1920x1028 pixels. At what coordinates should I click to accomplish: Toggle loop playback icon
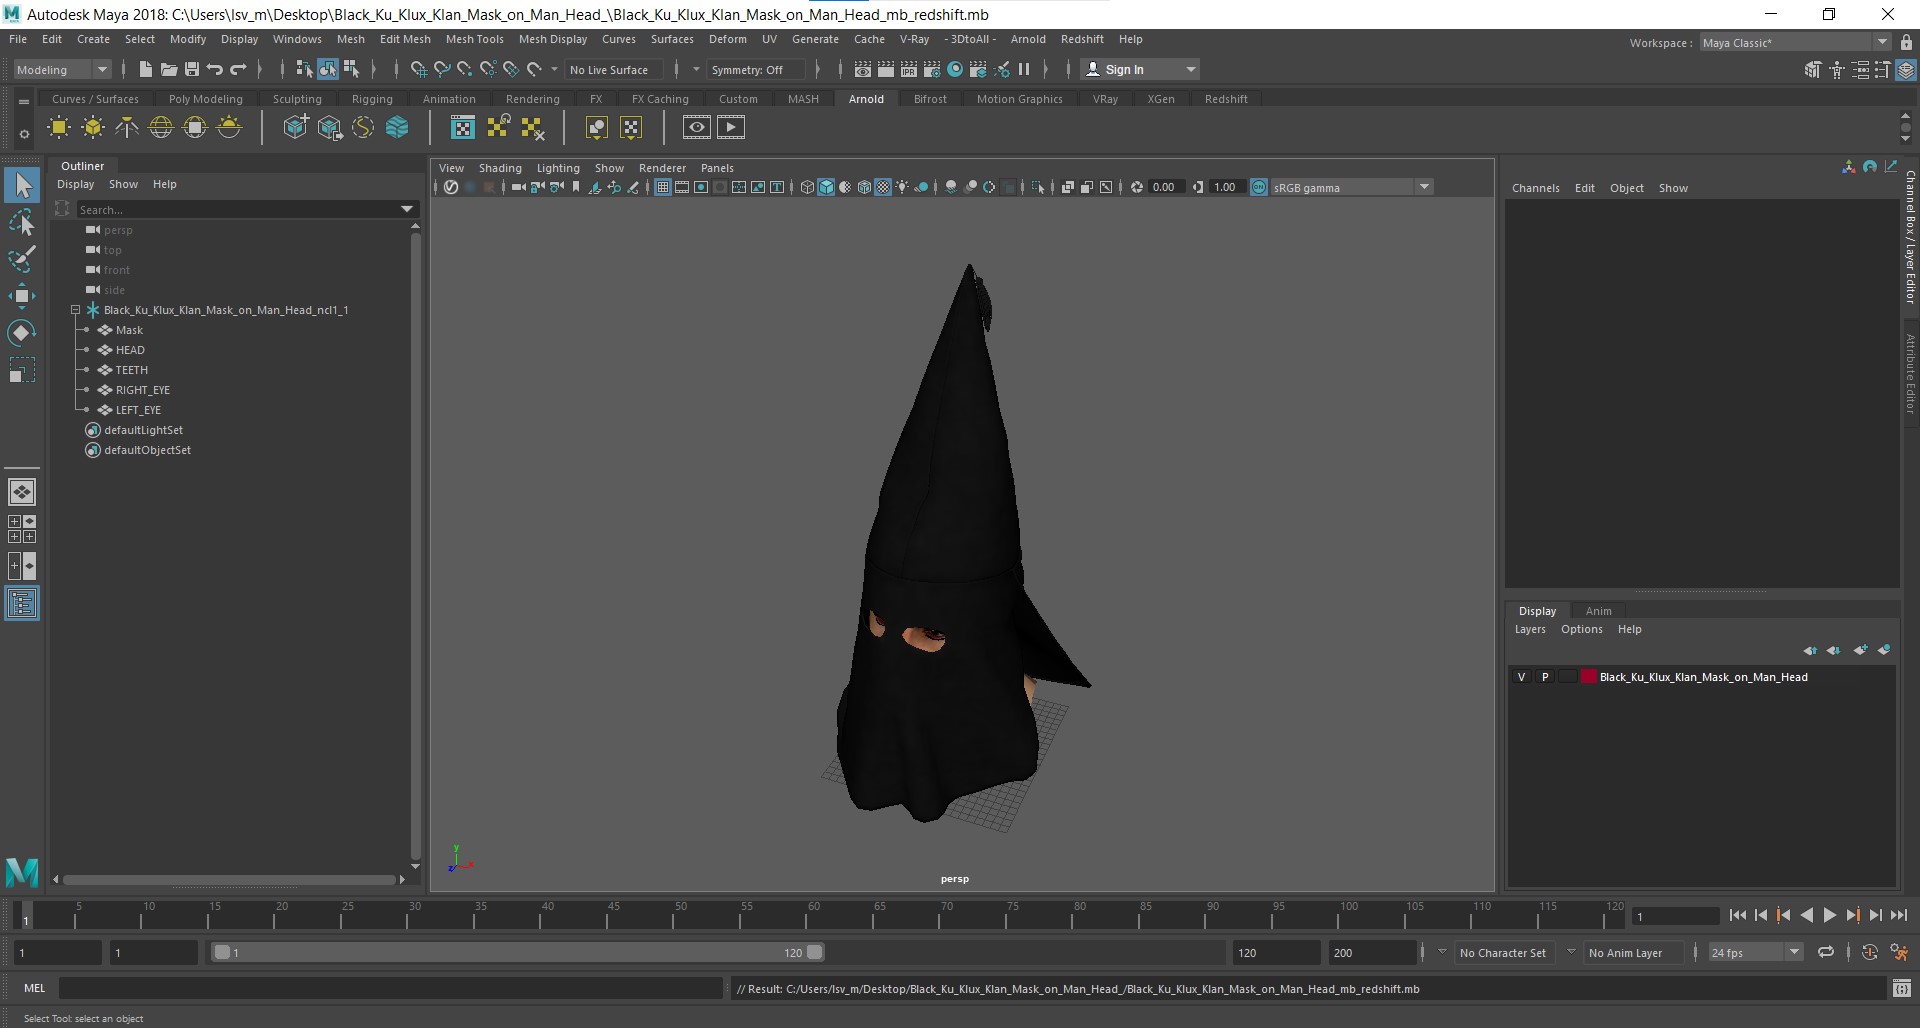point(1826,952)
